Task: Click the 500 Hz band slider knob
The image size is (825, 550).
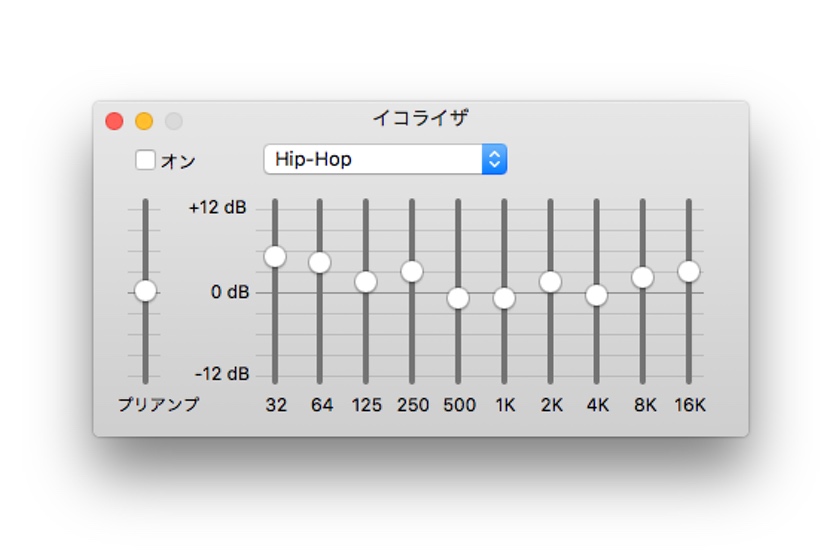Action: 458,298
